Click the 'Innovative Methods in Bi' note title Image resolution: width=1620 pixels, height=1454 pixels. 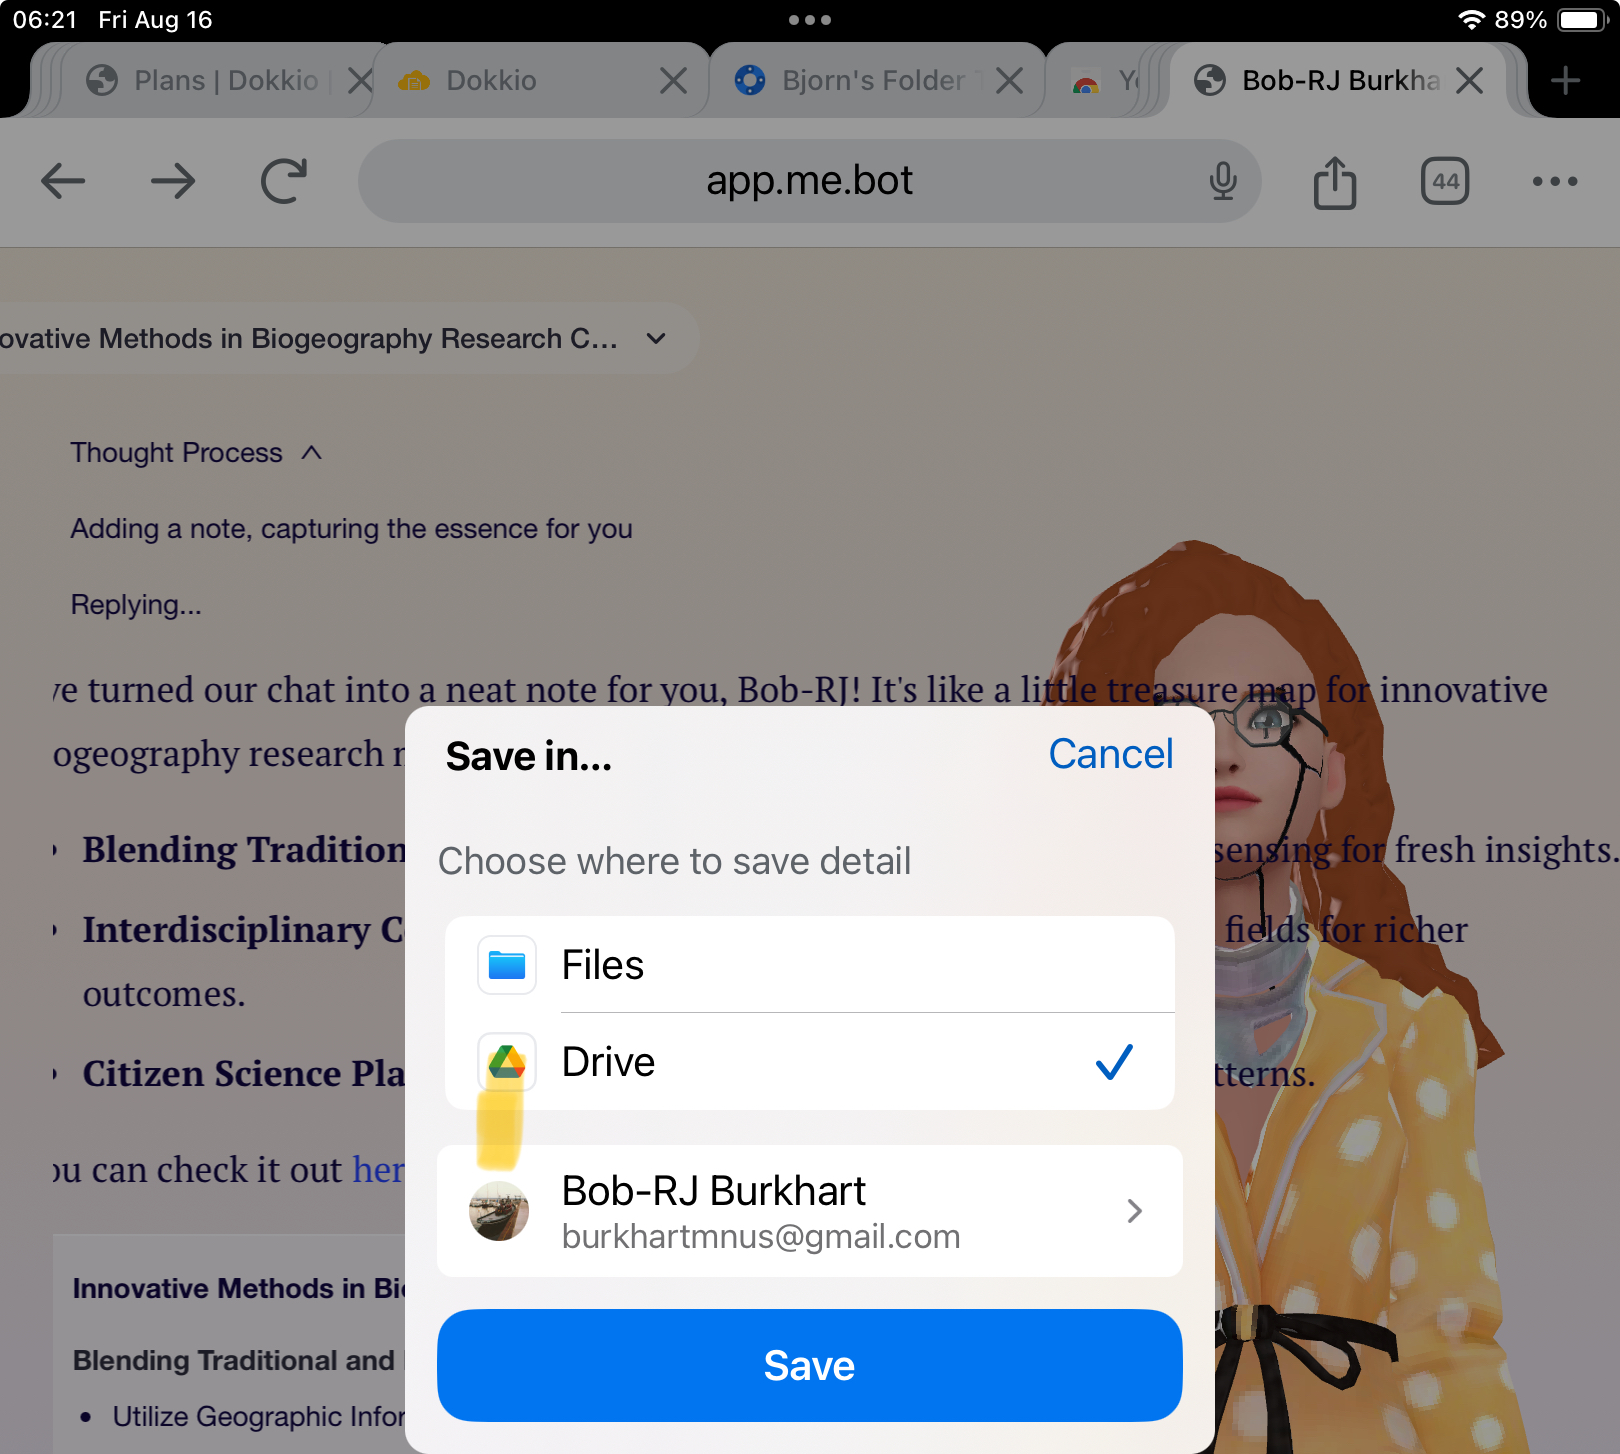click(x=239, y=1288)
